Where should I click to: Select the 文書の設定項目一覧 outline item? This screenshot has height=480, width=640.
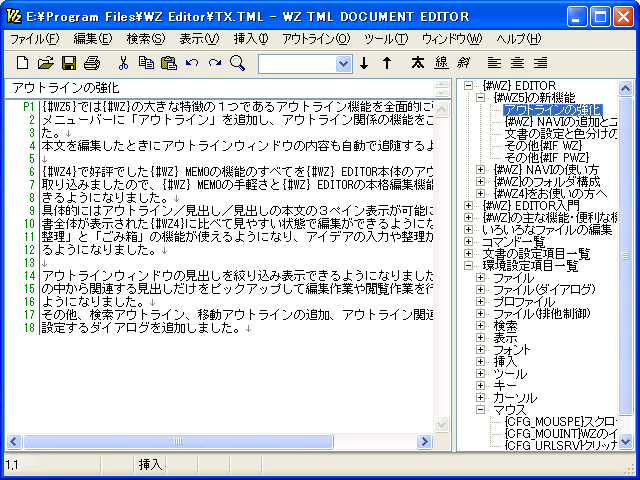[532, 254]
